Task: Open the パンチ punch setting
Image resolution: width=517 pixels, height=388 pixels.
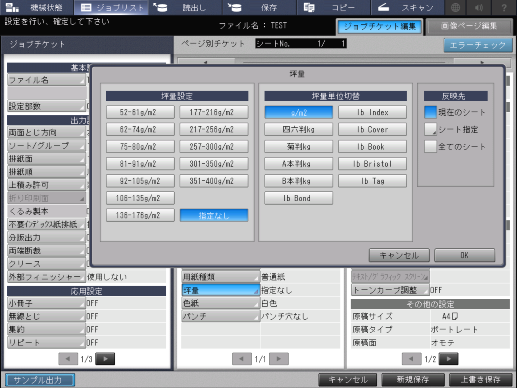Action: pos(220,316)
